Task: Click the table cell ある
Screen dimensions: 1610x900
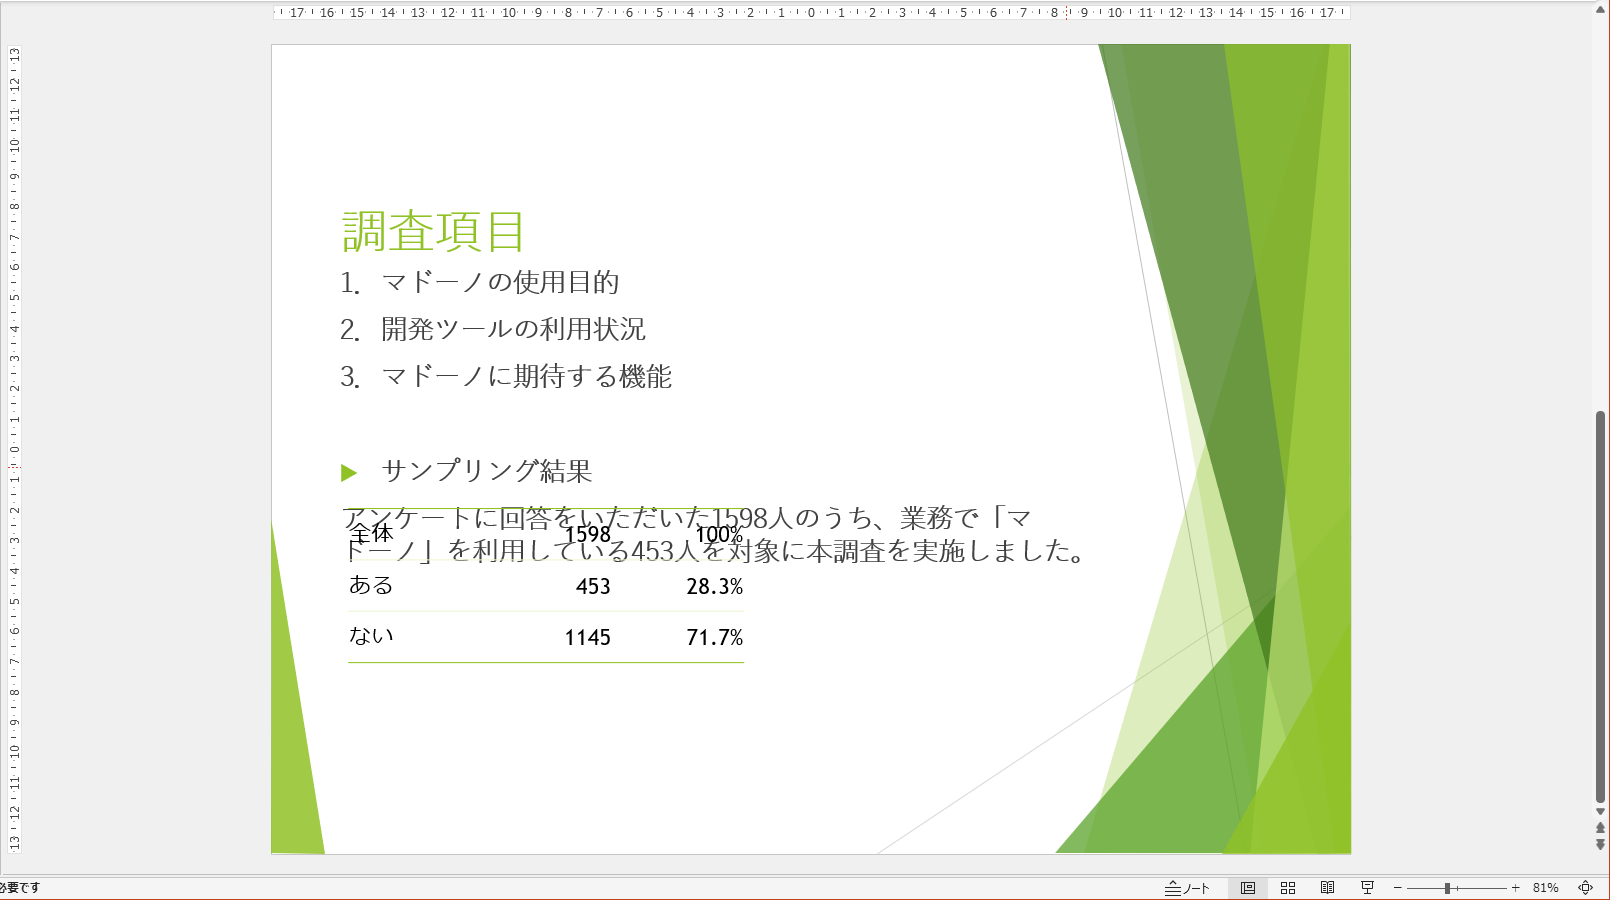Action: 371,586
